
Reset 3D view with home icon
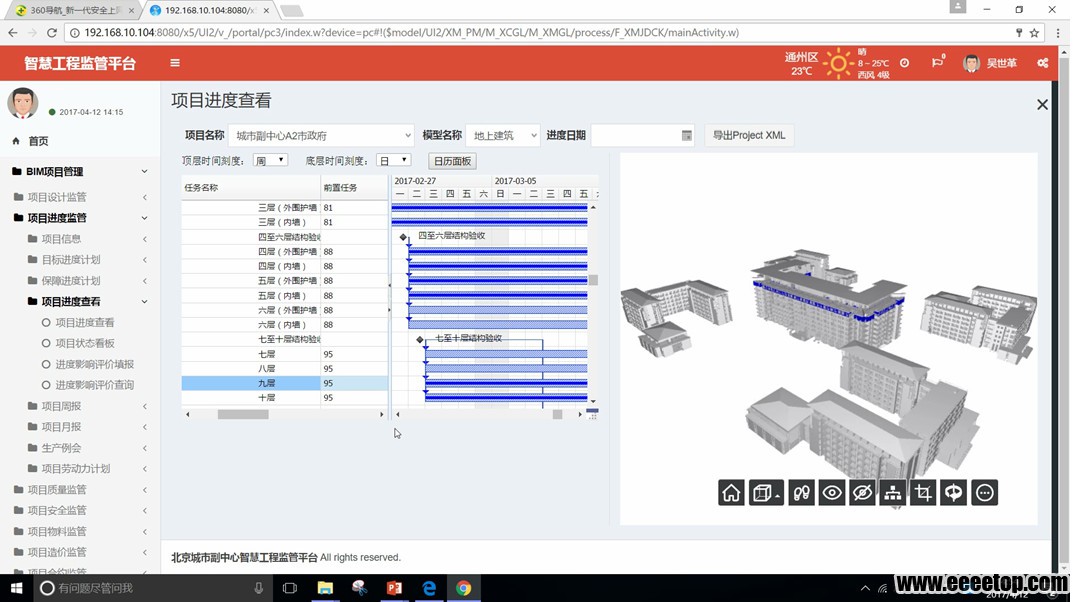click(x=732, y=493)
